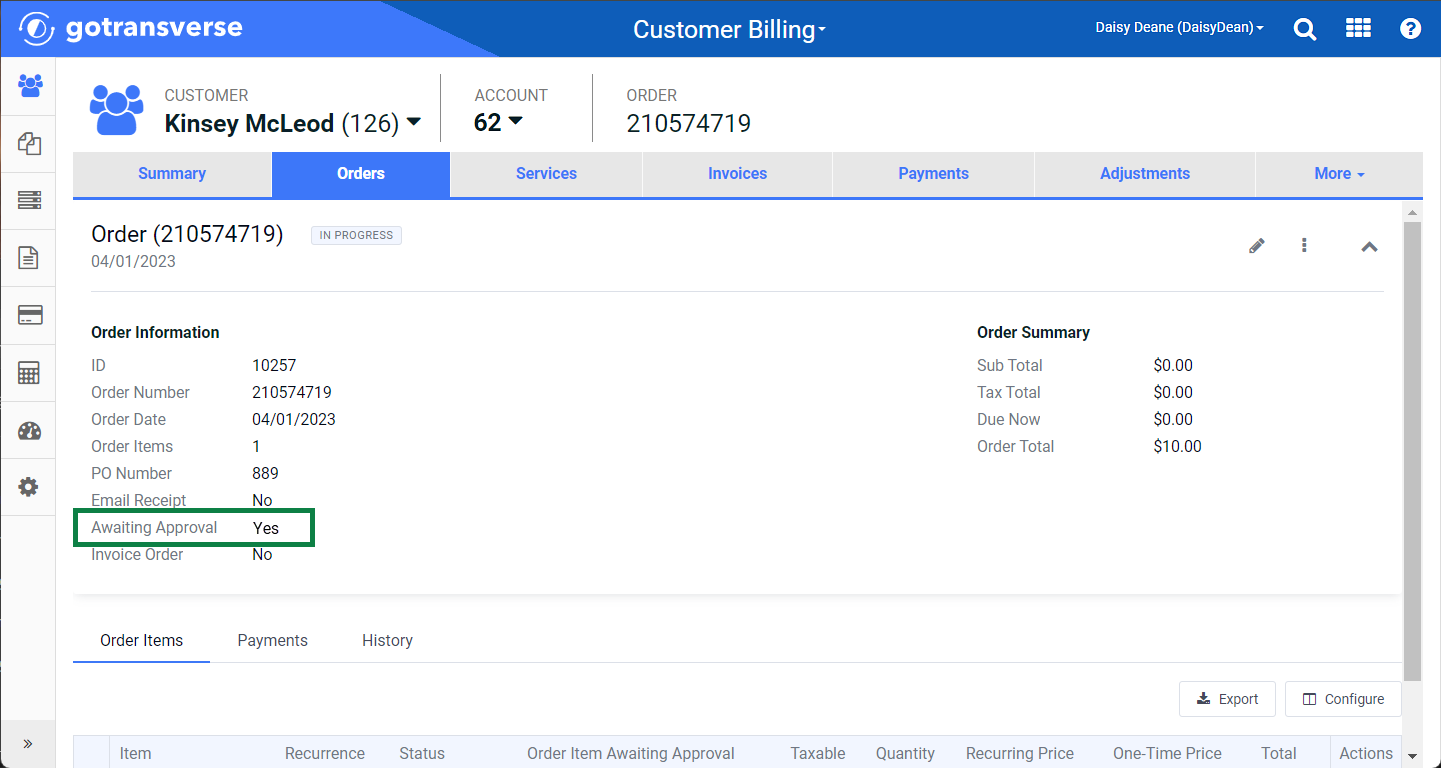
Task: Open the Kinsey McLeod customer dropdown
Action: tap(414, 122)
